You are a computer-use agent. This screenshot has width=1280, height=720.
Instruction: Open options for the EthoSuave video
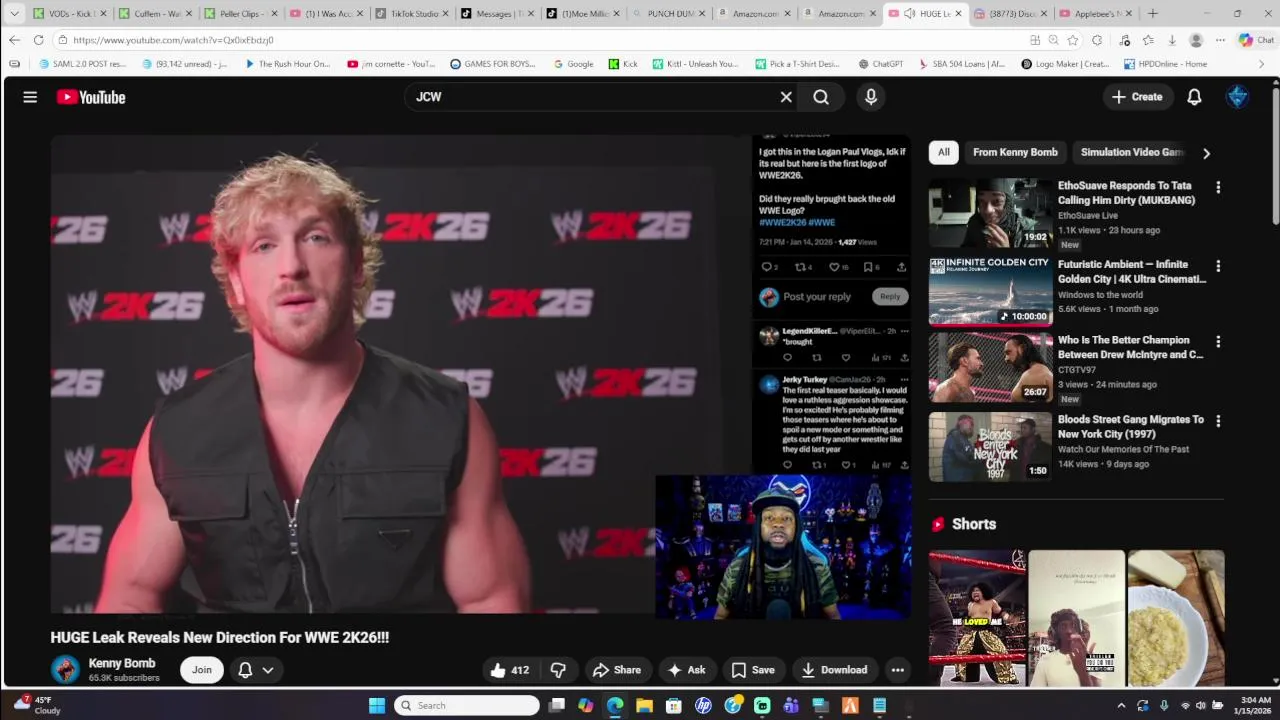(x=1218, y=187)
